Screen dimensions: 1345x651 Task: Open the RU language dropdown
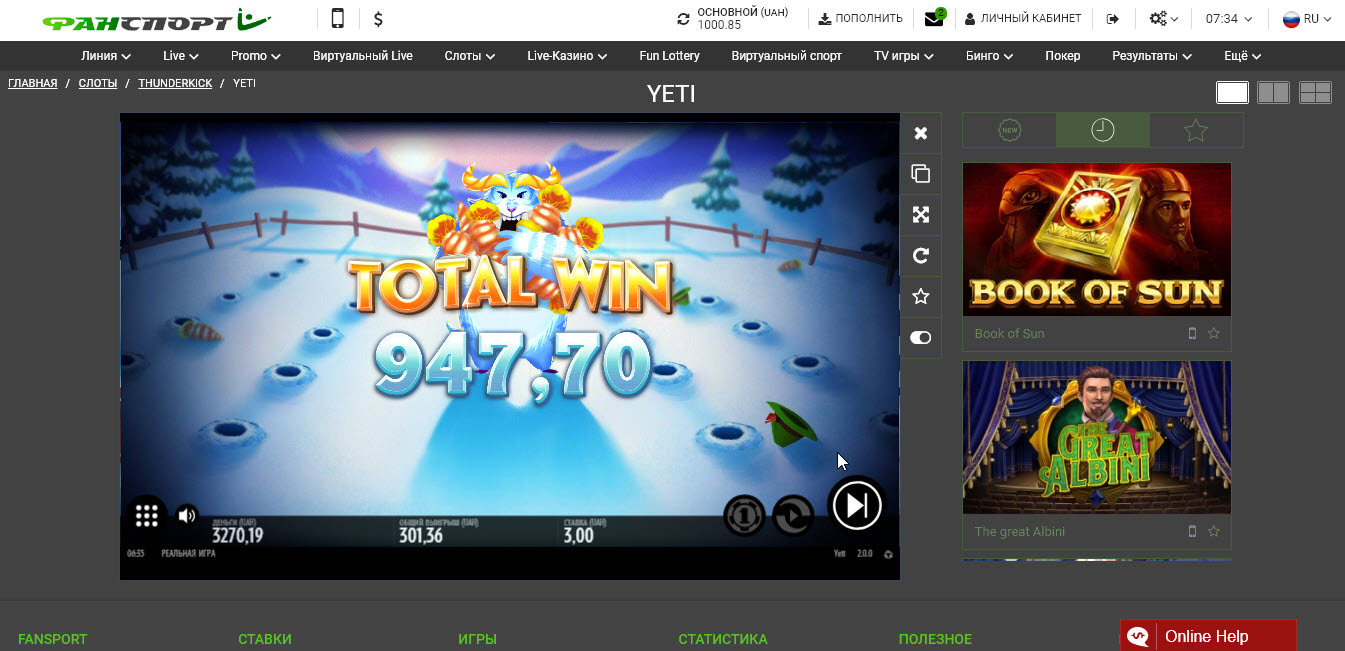(1307, 18)
